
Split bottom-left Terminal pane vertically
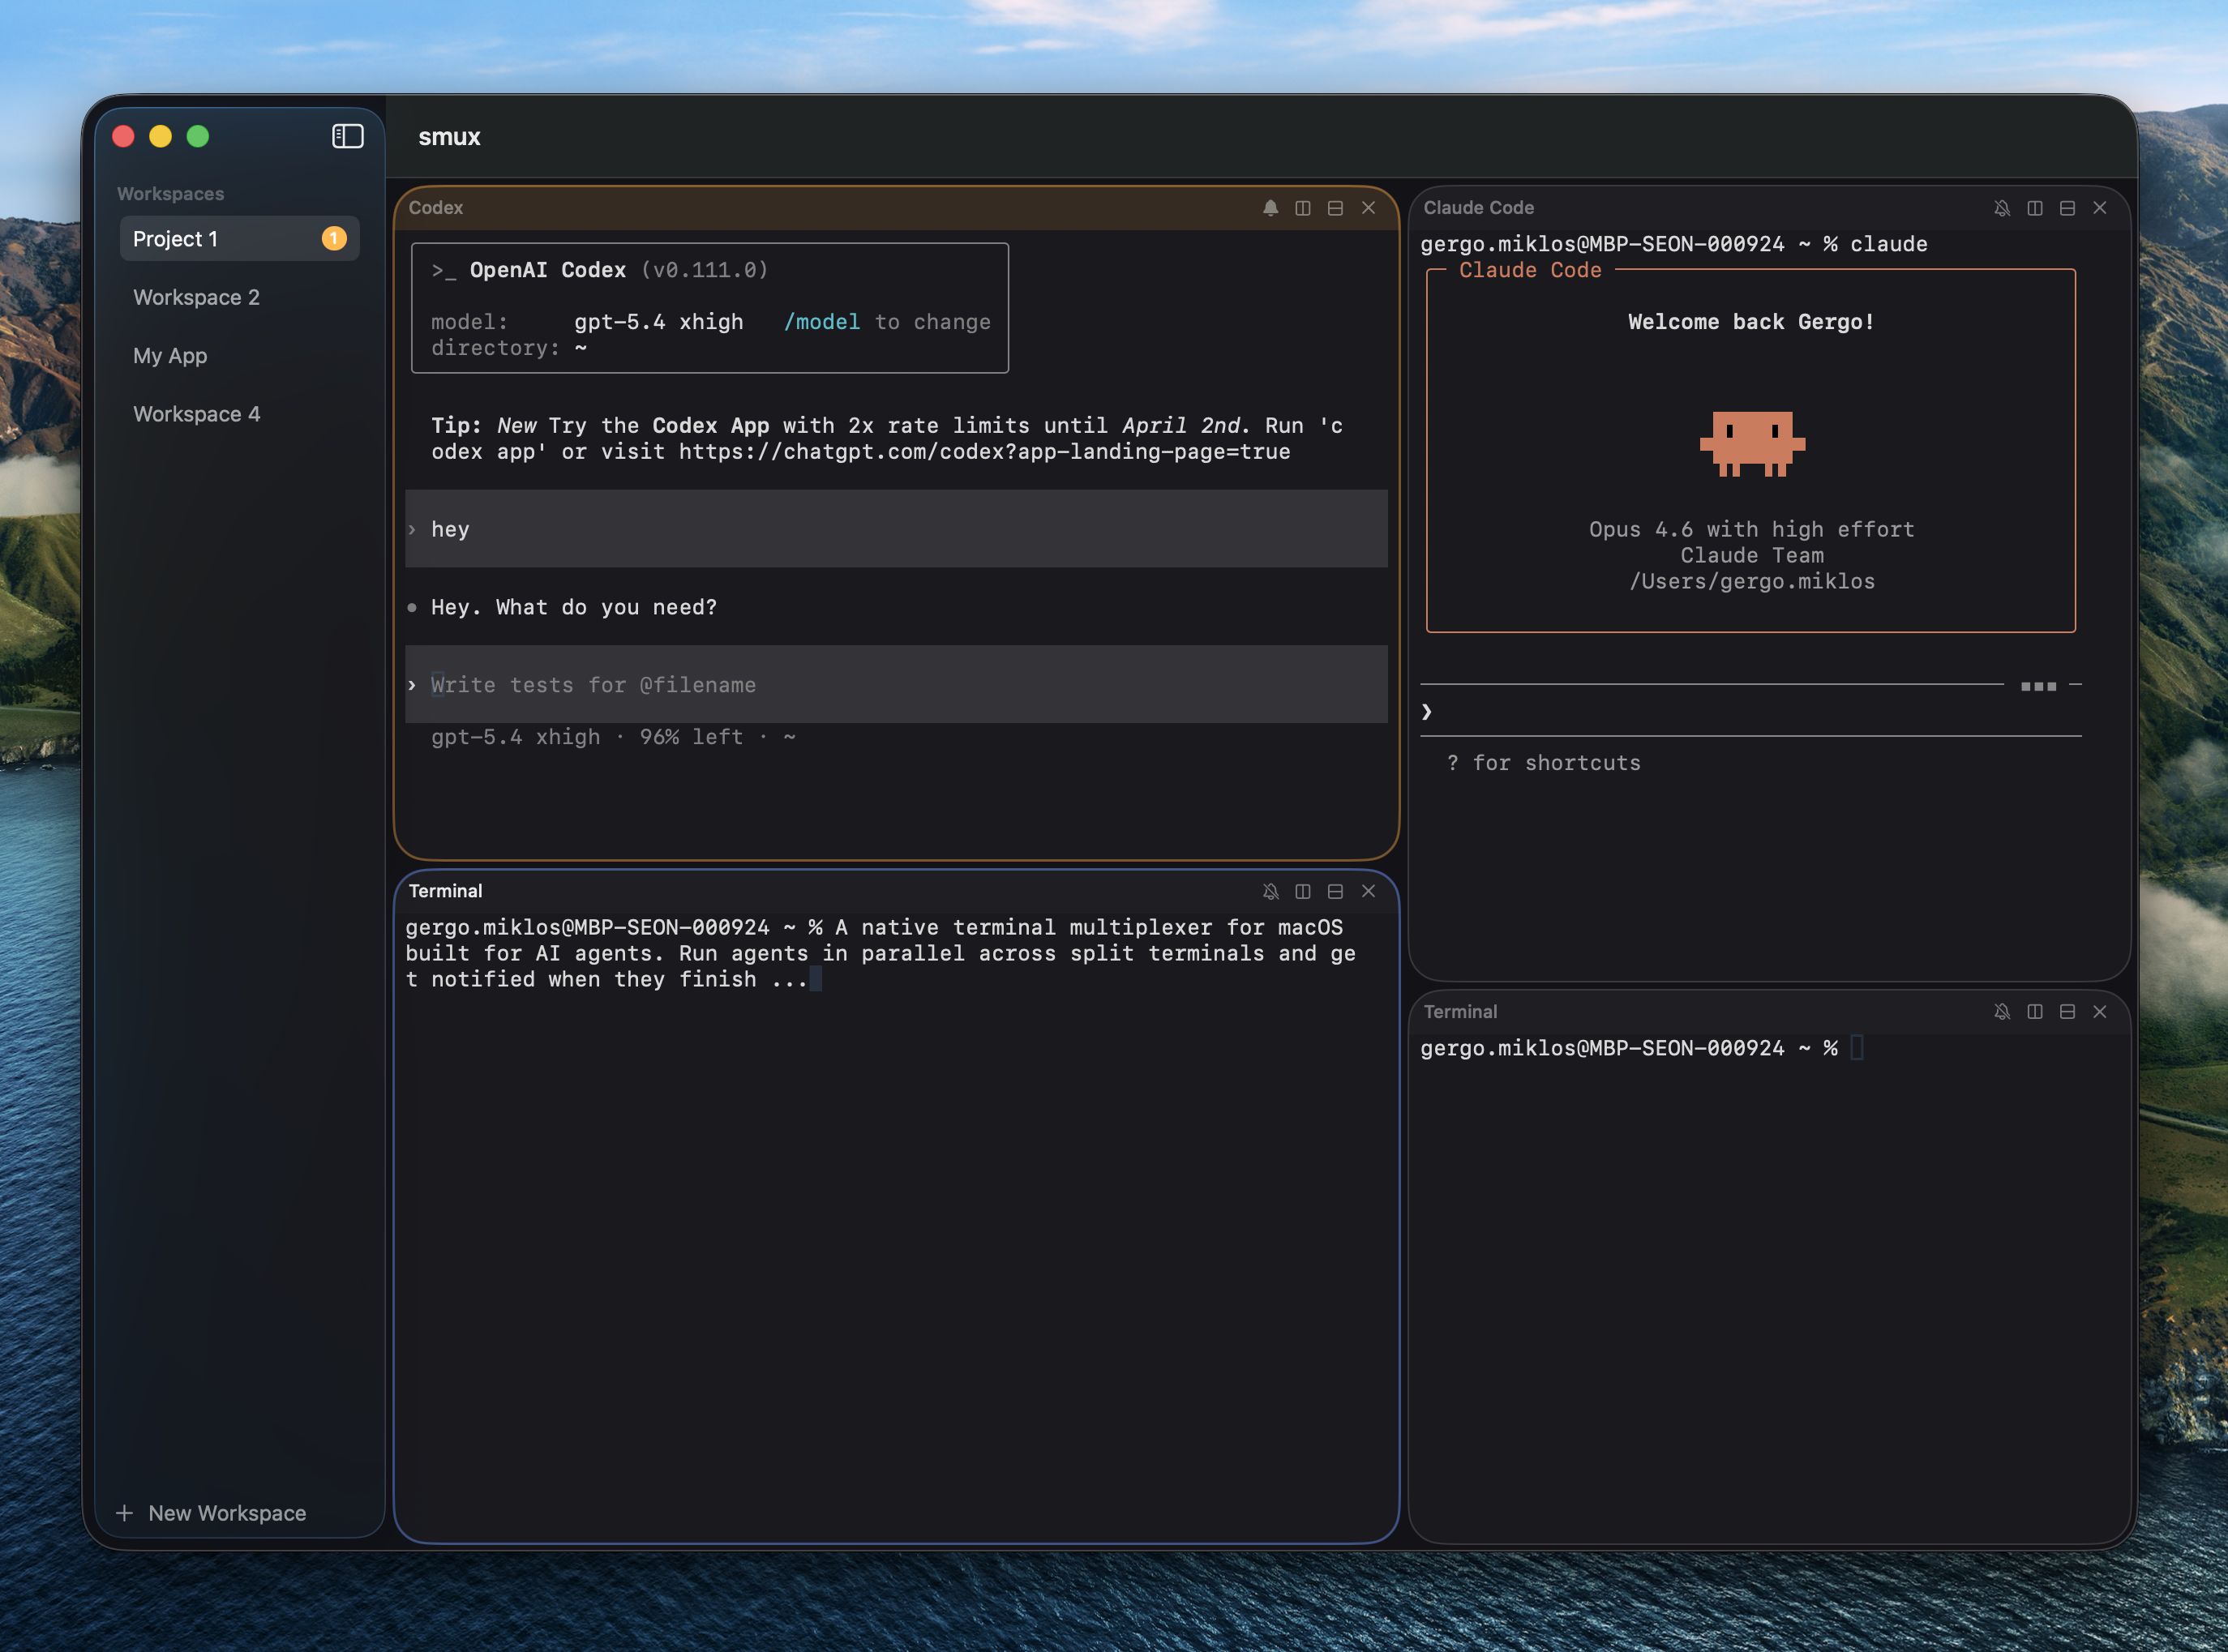(x=1303, y=891)
